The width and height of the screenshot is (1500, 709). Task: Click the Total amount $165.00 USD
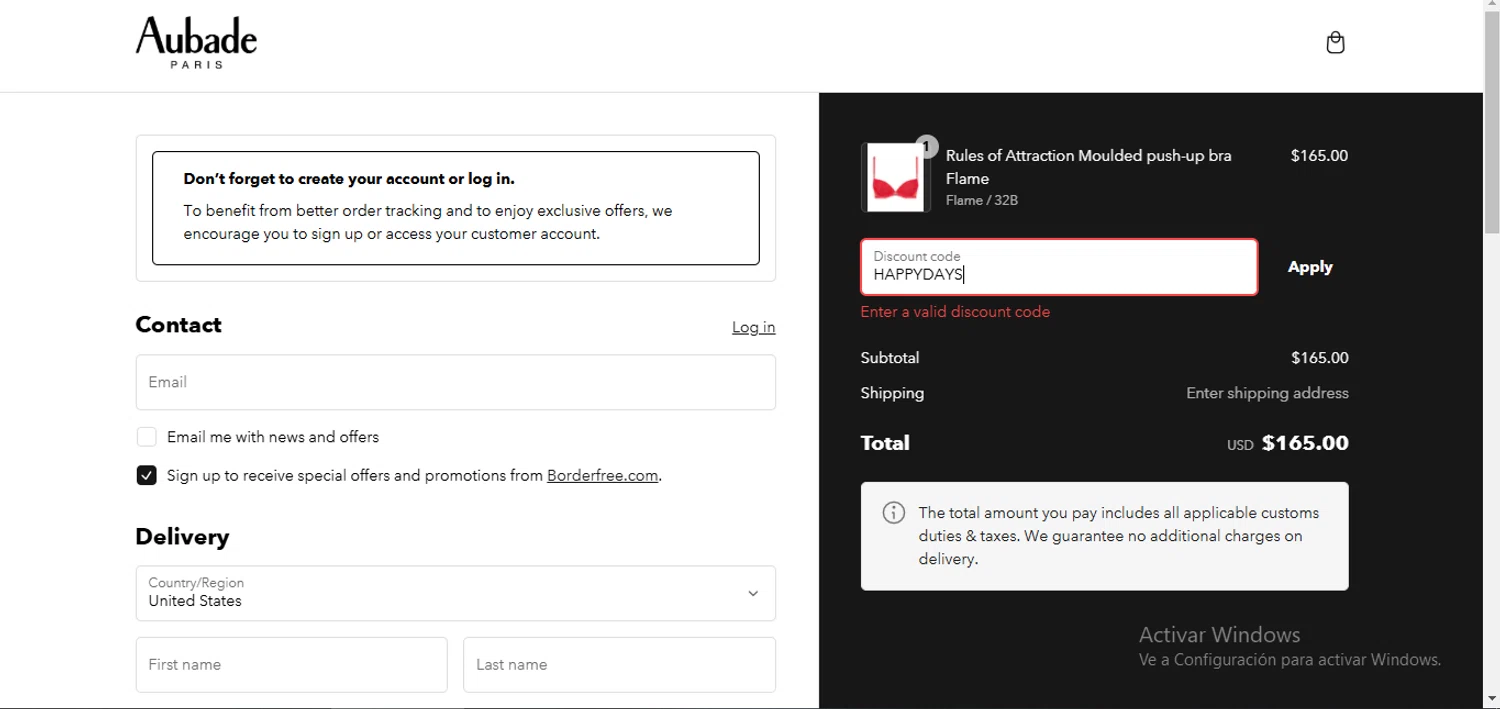coord(1288,443)
